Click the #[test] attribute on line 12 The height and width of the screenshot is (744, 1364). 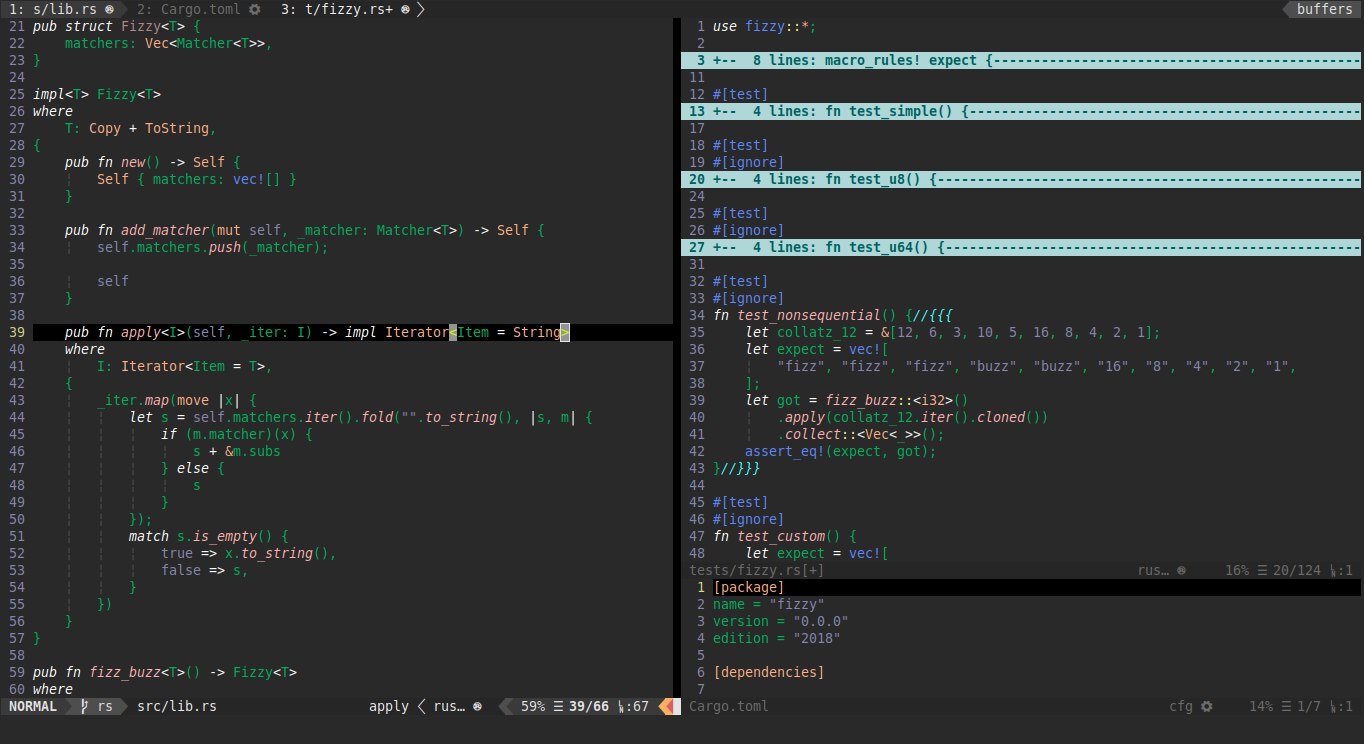[741, 94]
